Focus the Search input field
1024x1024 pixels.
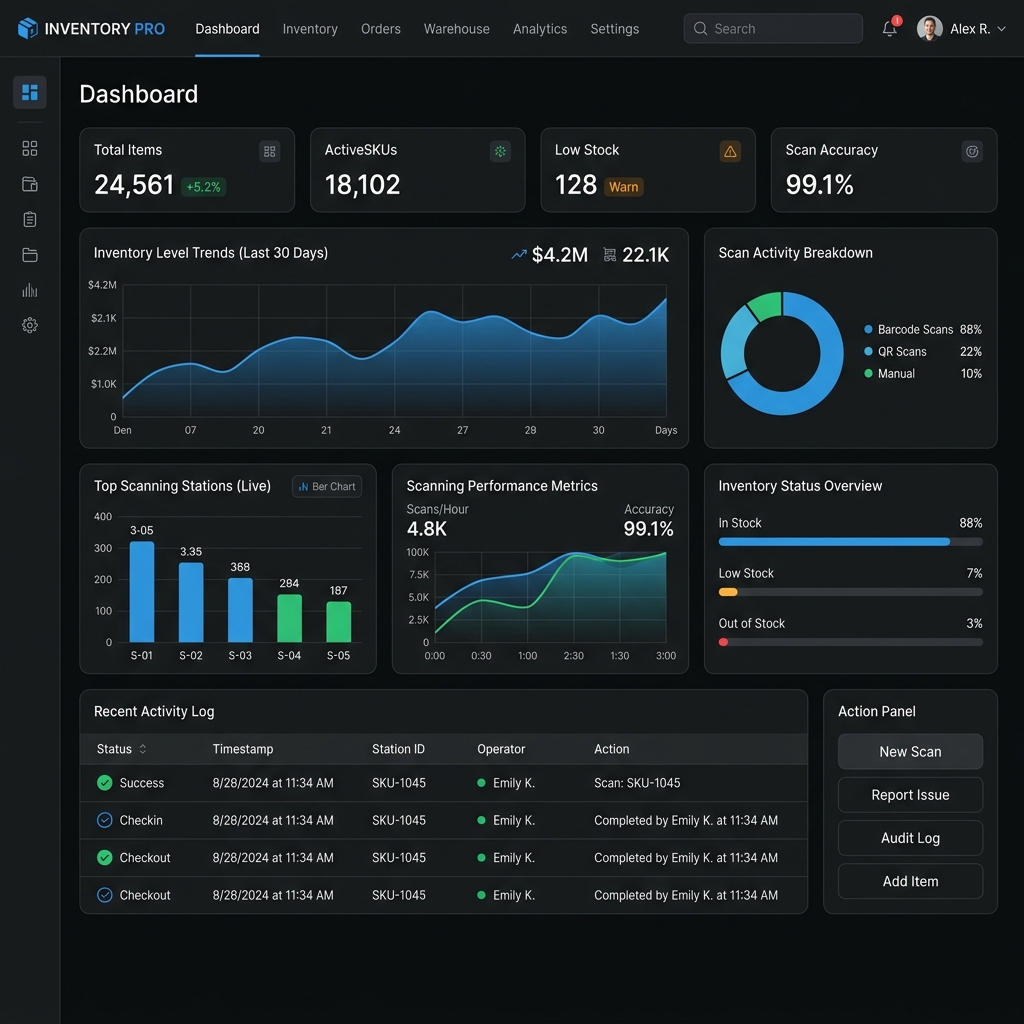coord(773,29)
